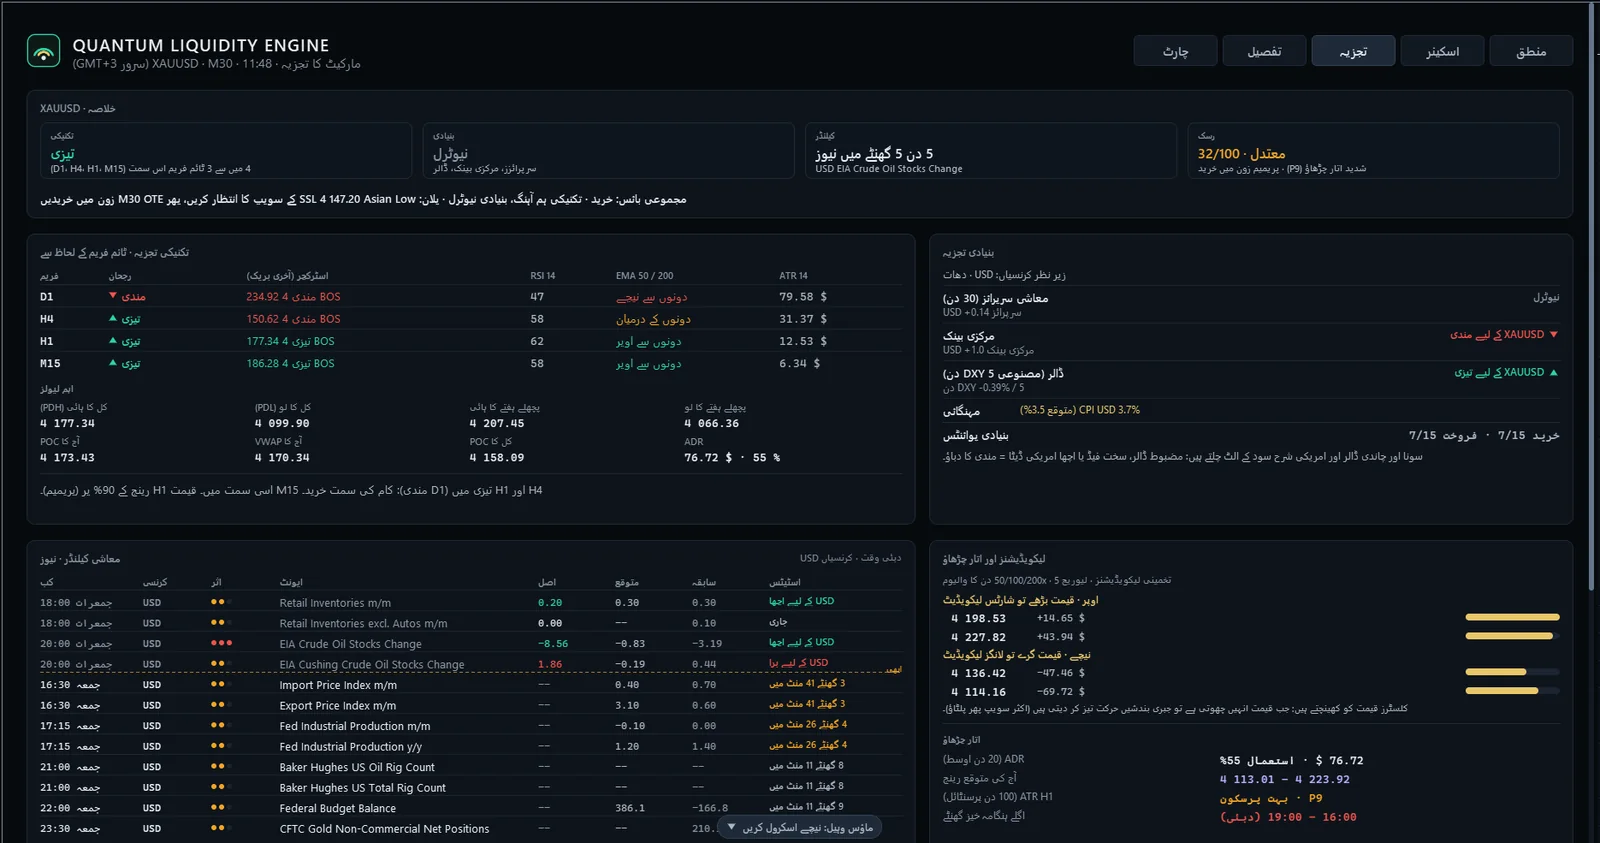Image resolution: width=1600 pixels, height=843 pixels.
Task: Click the green triangle beside XAUUSD کے لیے تیزی
Action: [x=1553, y=372]
